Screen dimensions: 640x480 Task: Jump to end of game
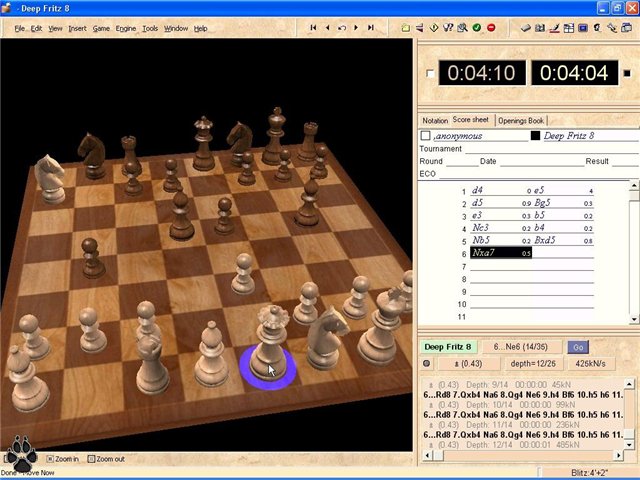tap(371, 28)
